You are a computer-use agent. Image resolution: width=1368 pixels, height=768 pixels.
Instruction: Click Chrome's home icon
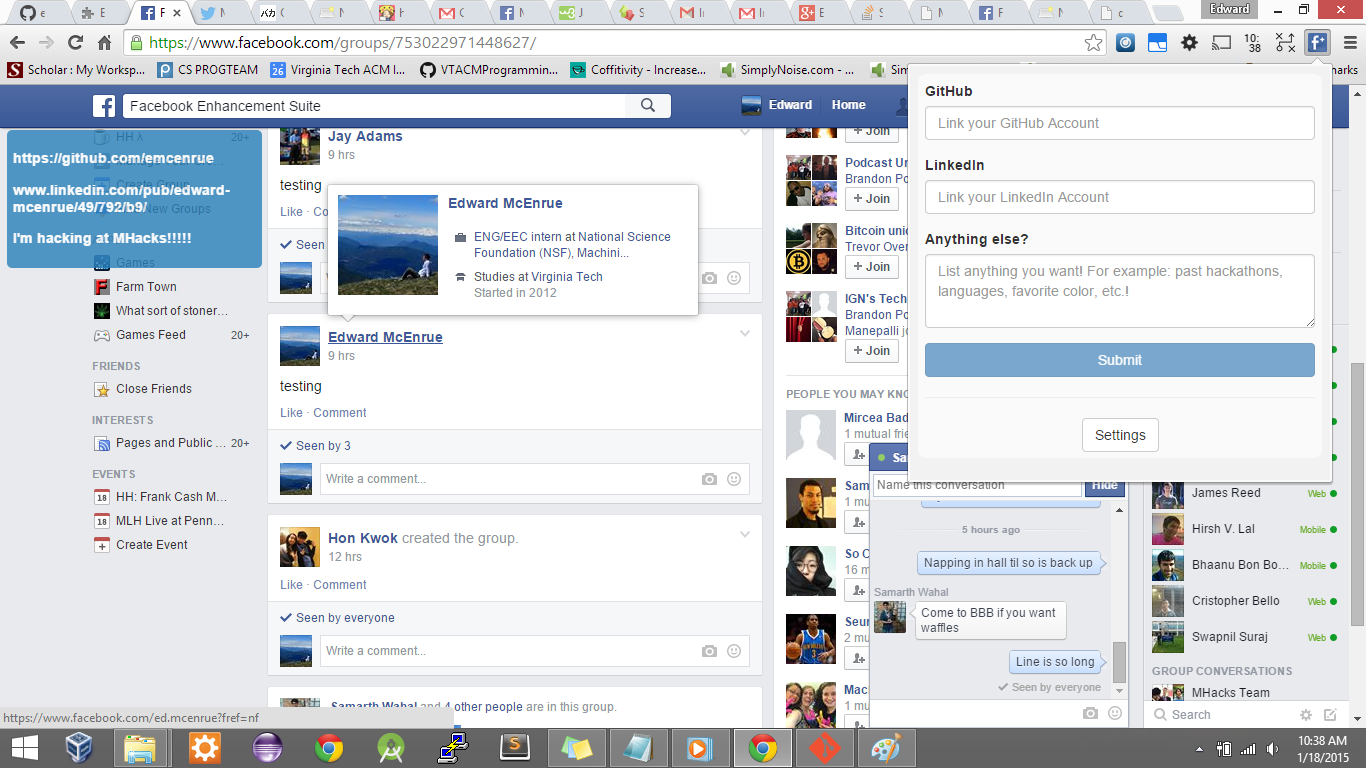[104, 42]
